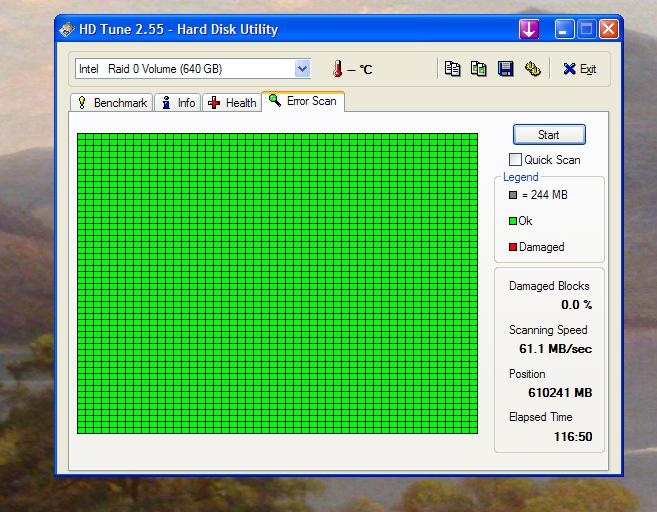The image size is (657, 512).
Task: Switch to the Info tab
Action: [x=178, y=103]
